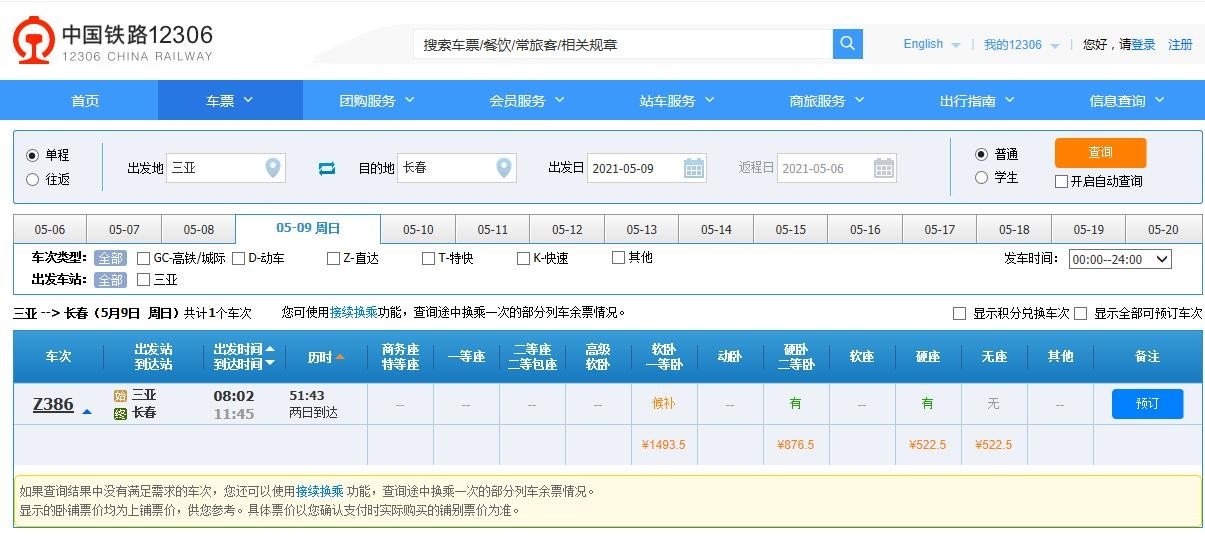Select the 05-20 date tab
The image size is (1205, 538).
click(1163, 229)
